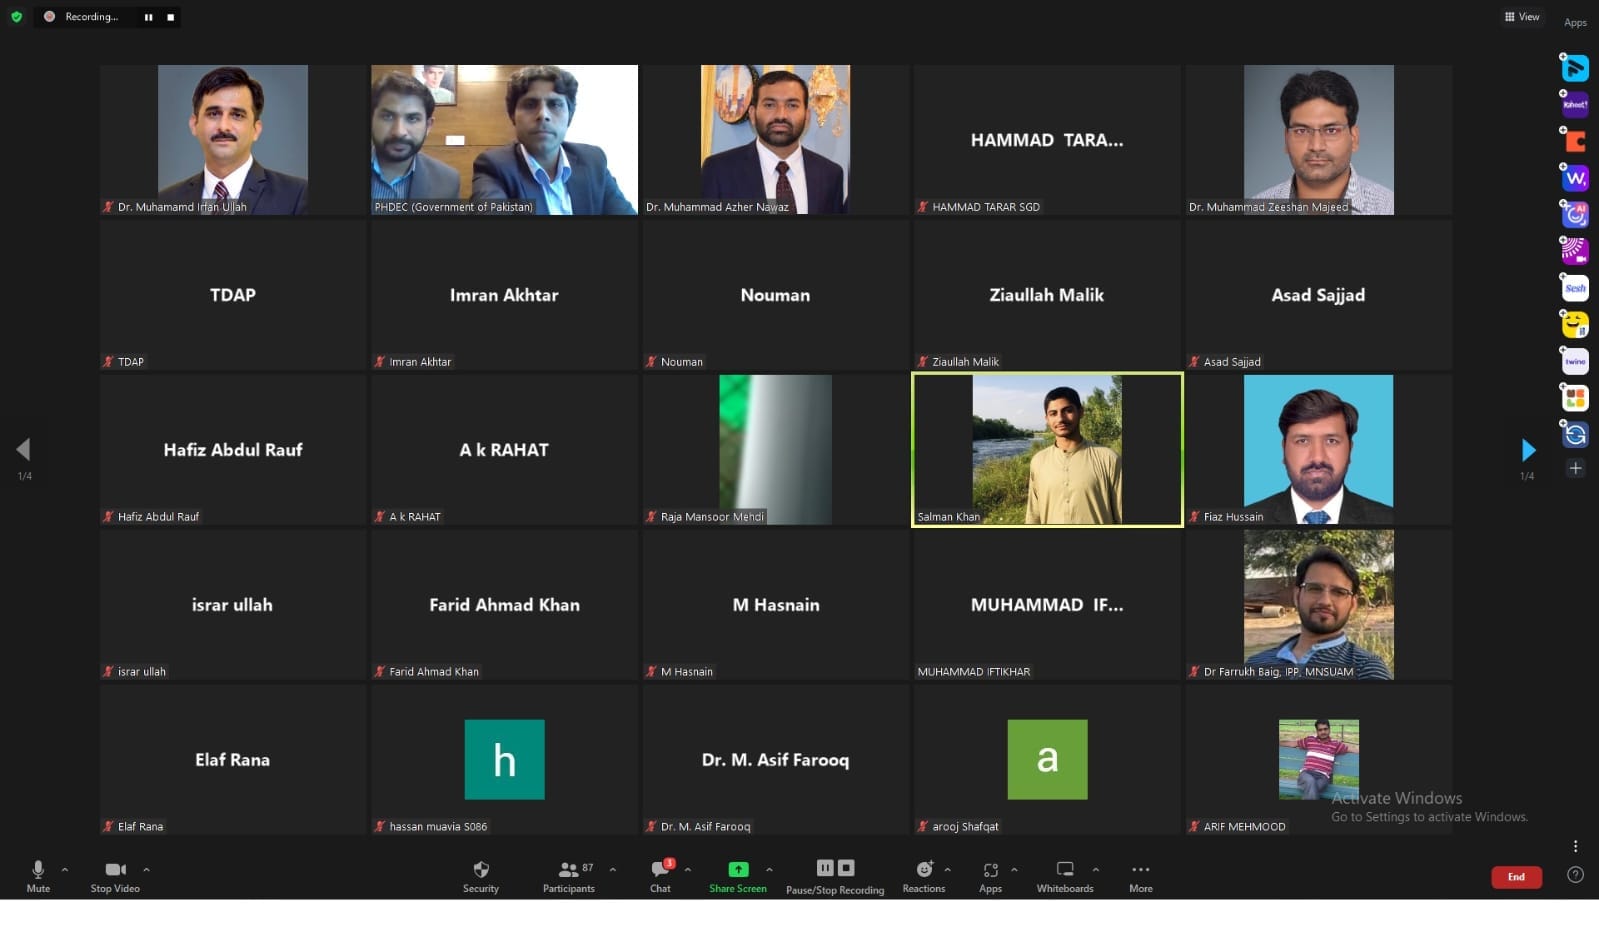Expand audio options arrow beside Mute

coord(65,869)
